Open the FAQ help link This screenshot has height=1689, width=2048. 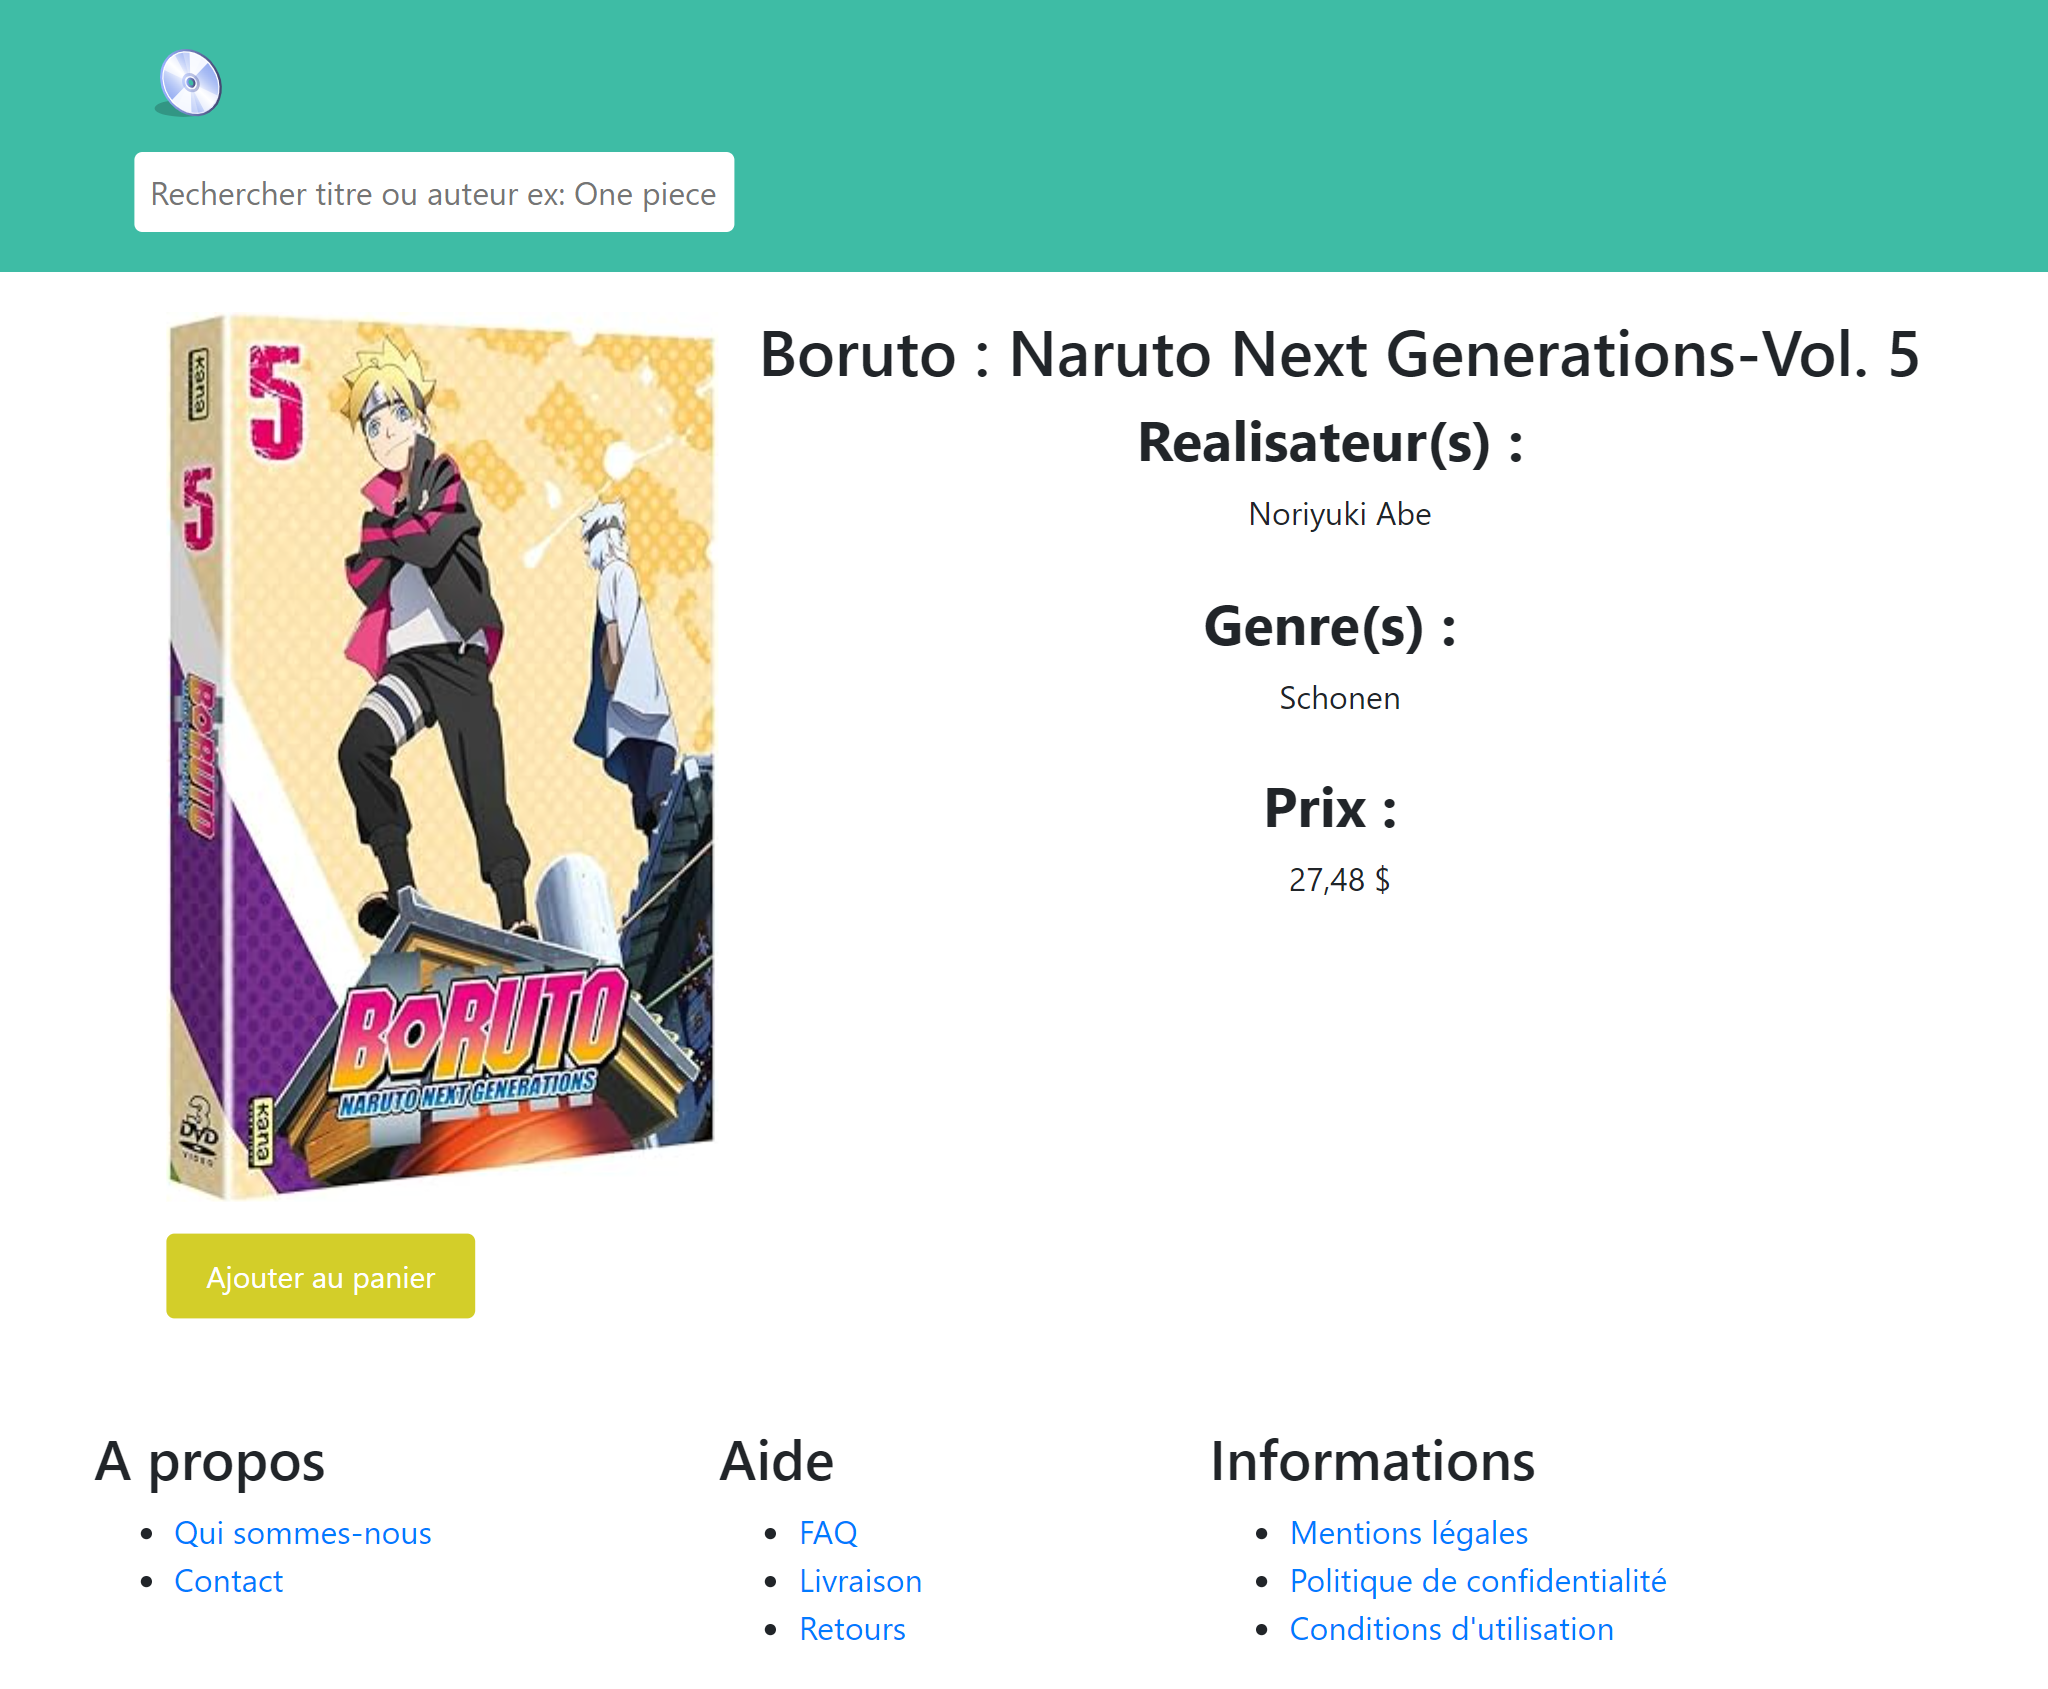(828, 1533)
